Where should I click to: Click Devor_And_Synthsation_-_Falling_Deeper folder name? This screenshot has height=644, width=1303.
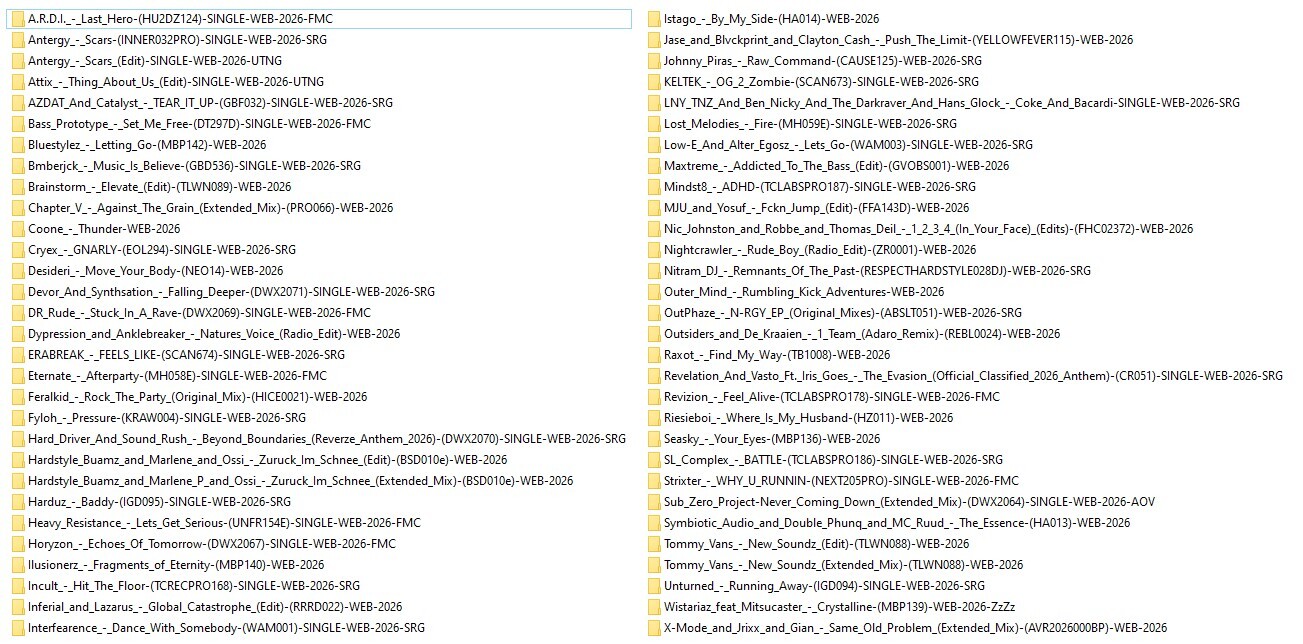[231, 292]
